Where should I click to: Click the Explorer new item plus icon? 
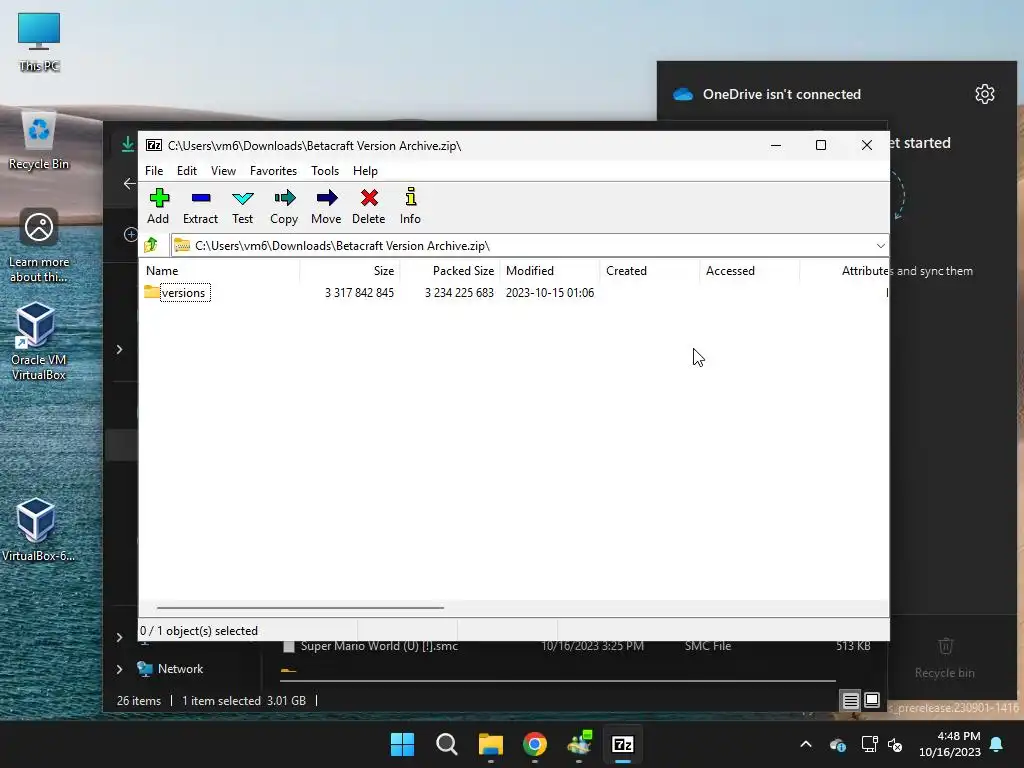(x=130, y=234)
